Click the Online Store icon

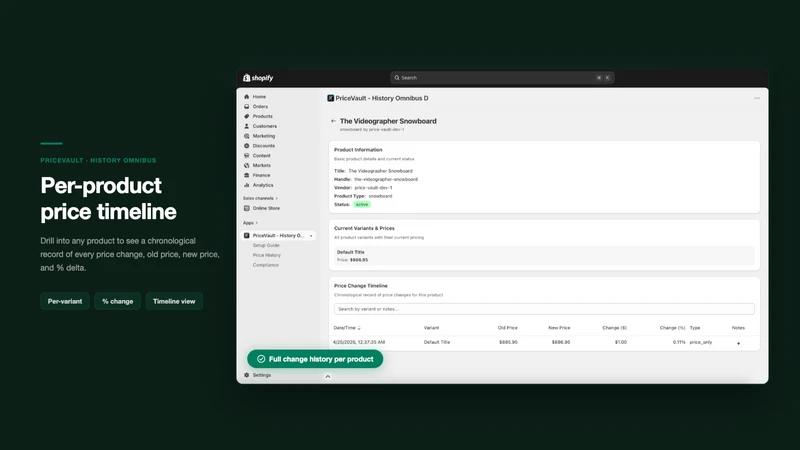[246, 208]
